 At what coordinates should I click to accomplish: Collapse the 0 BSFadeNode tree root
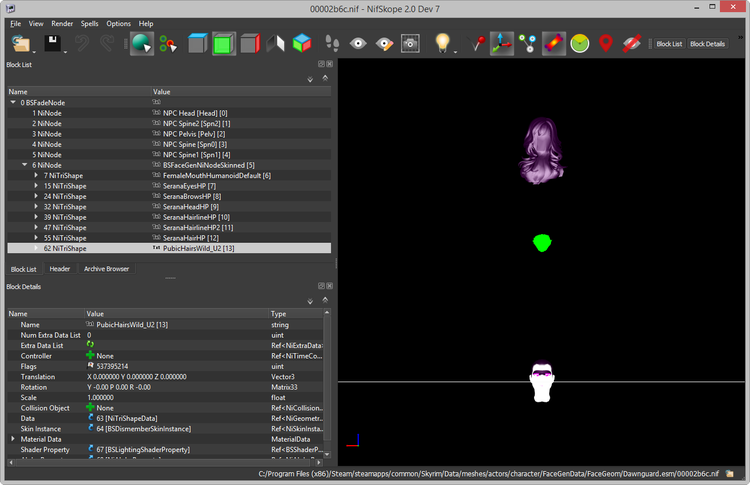[13, 102]
